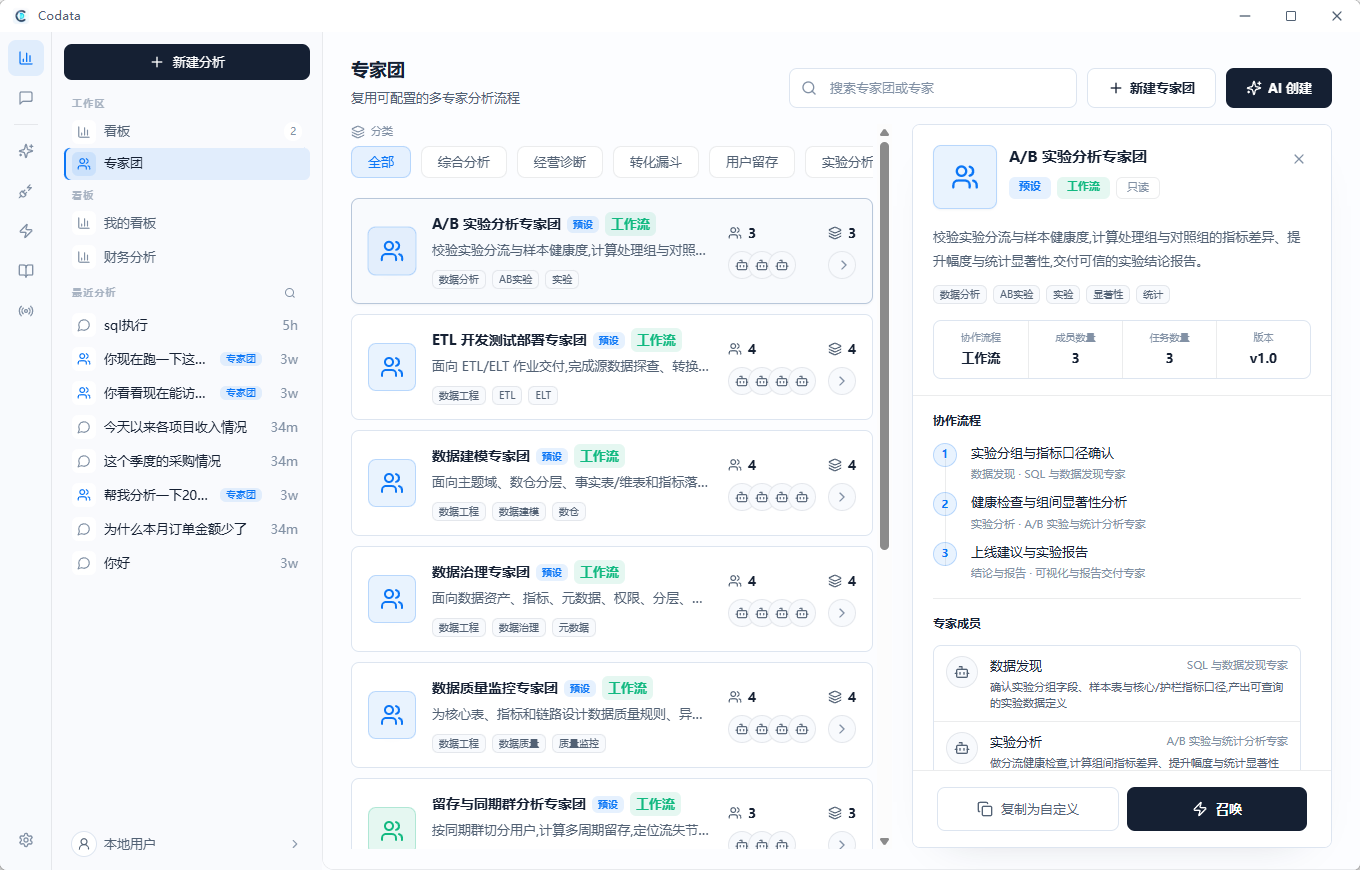Expand 本地用户 menu chevron
Screen dimensions: 1360x870
point(295,844)
